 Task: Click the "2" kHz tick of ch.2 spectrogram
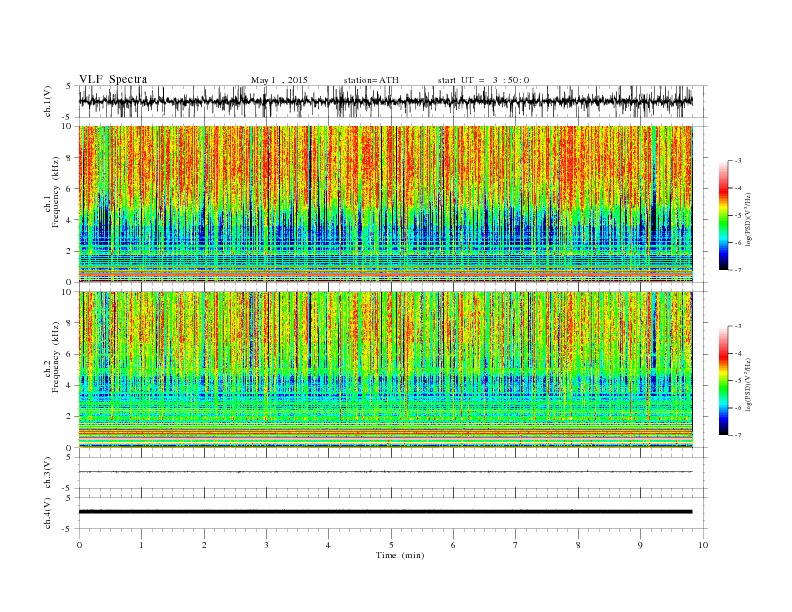[69, 417]
